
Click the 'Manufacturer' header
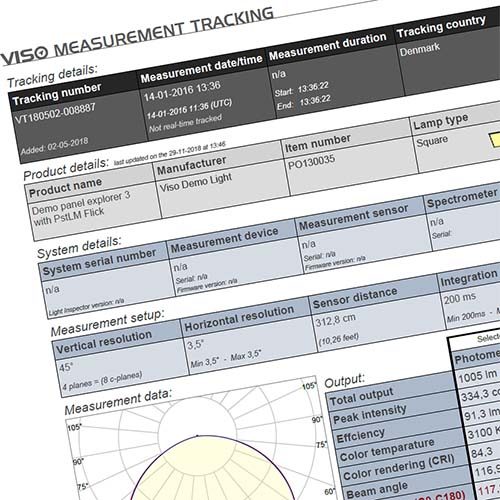point(192,165)
